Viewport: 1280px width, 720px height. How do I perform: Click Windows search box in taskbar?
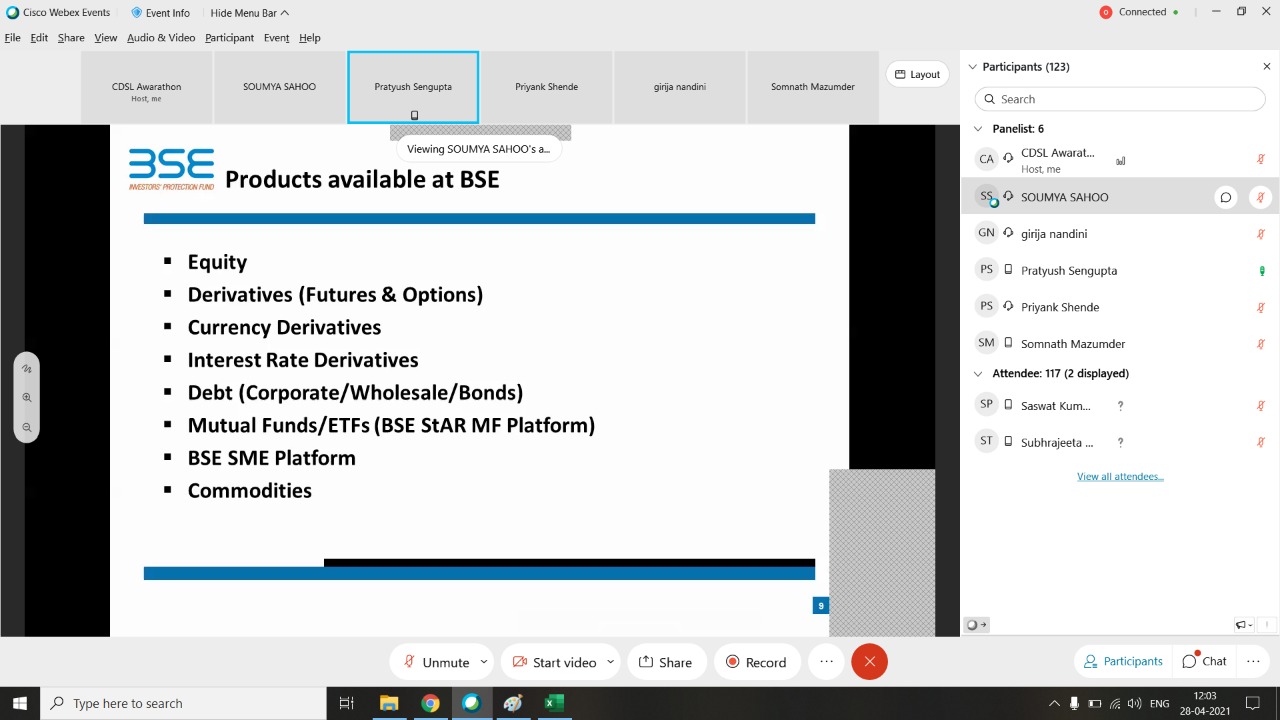click(x=183, y=703)
